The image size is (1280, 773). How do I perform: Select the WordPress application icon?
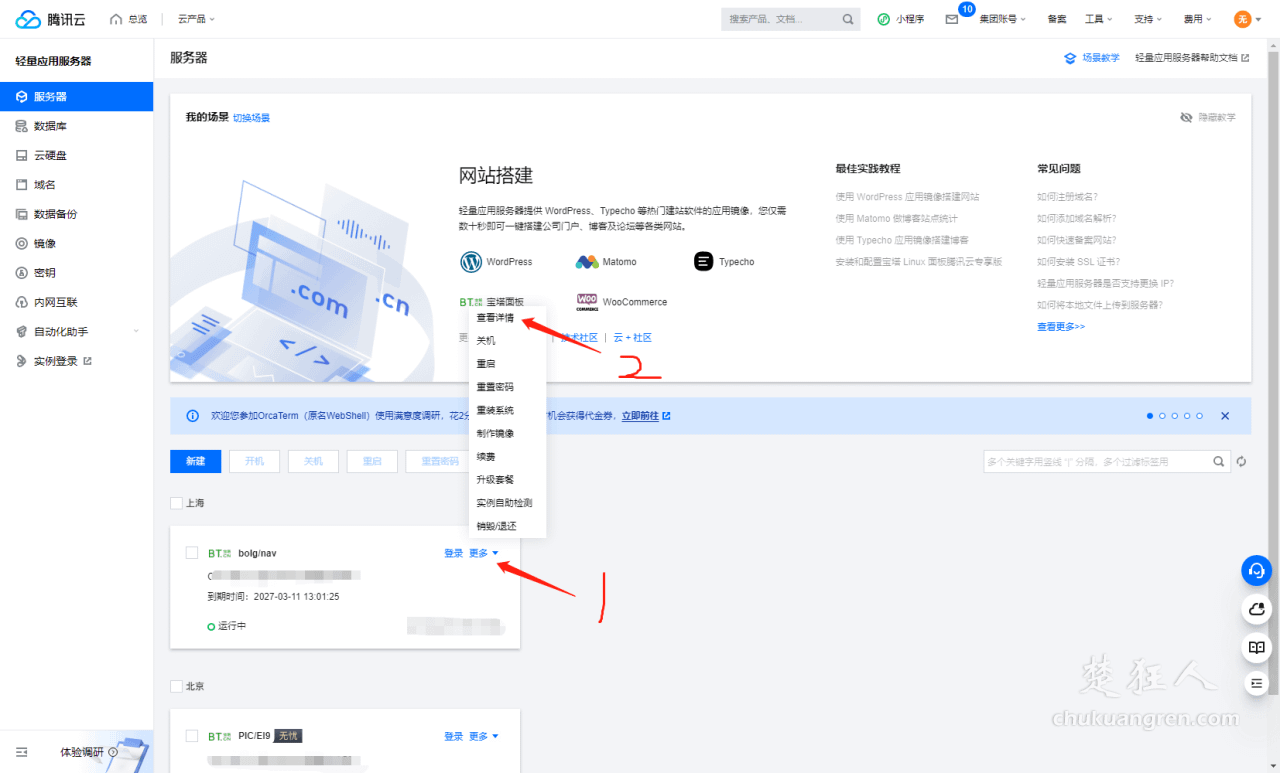point(471,262)
